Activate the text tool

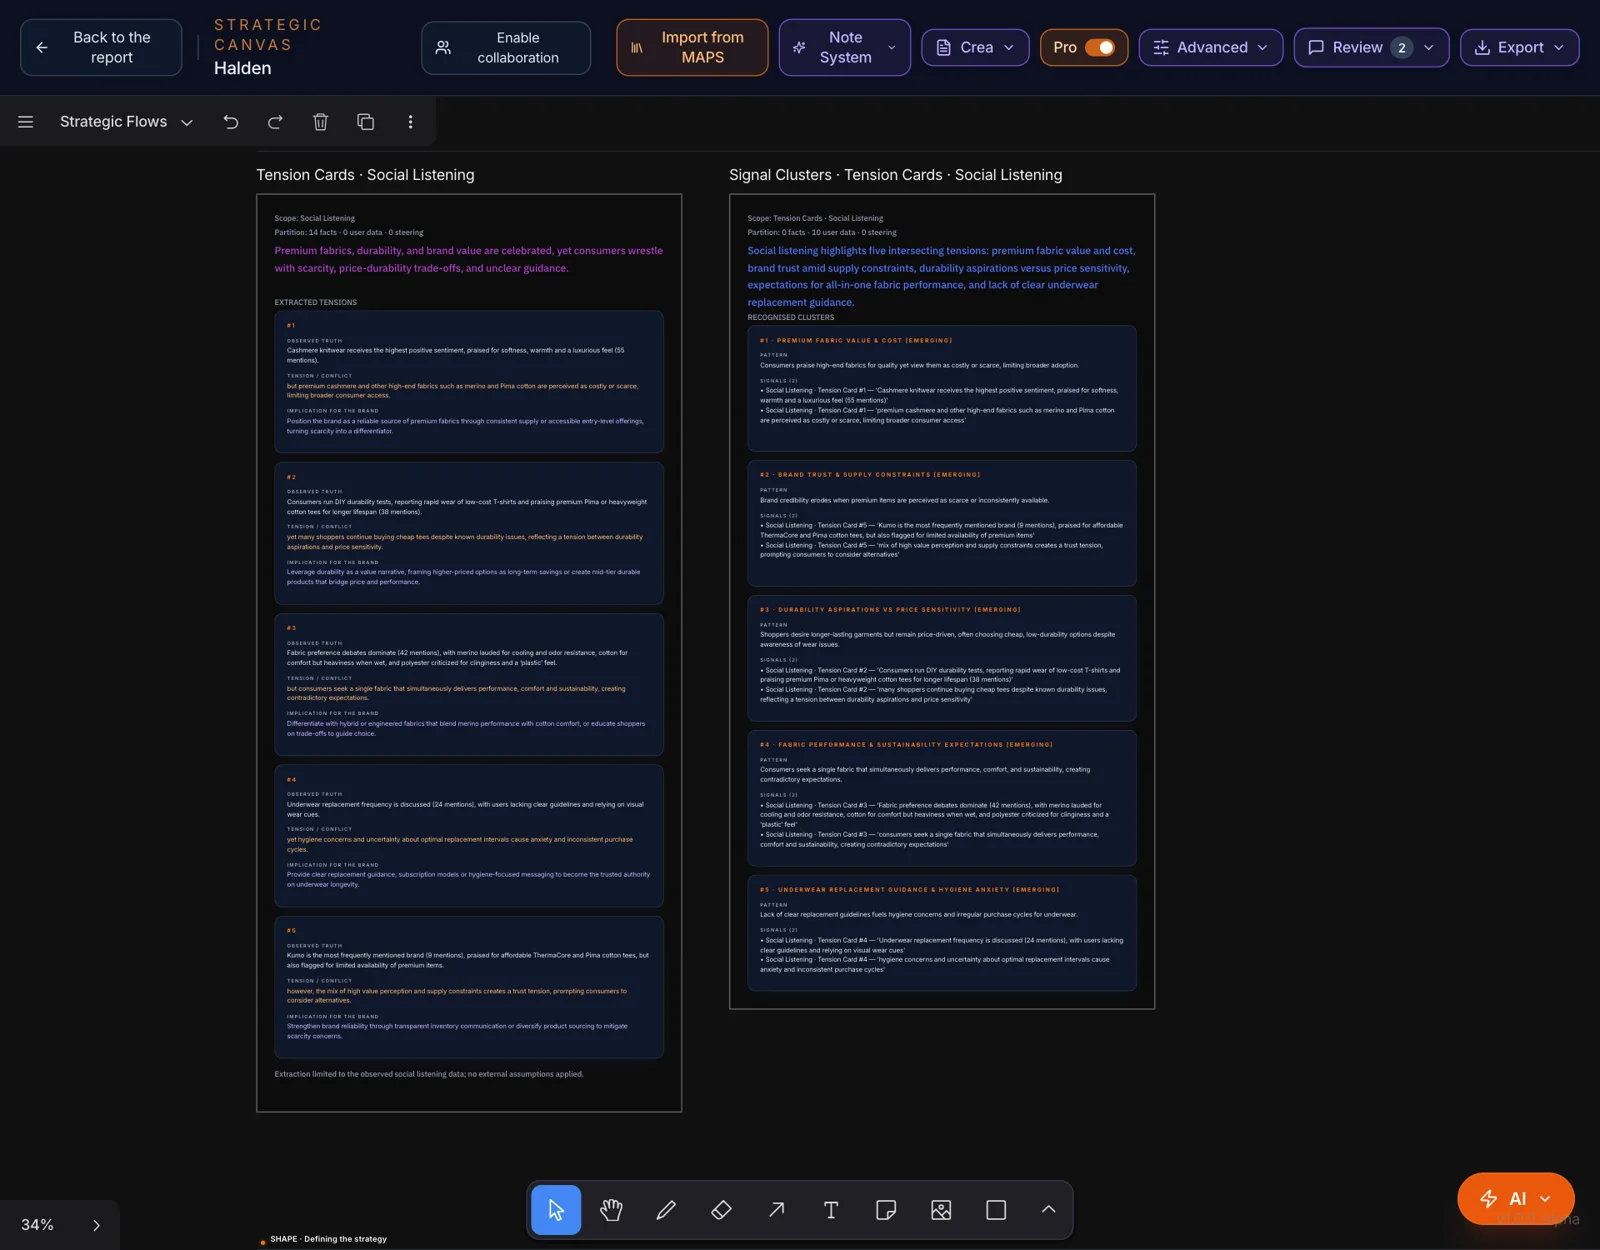(831, 1210)
